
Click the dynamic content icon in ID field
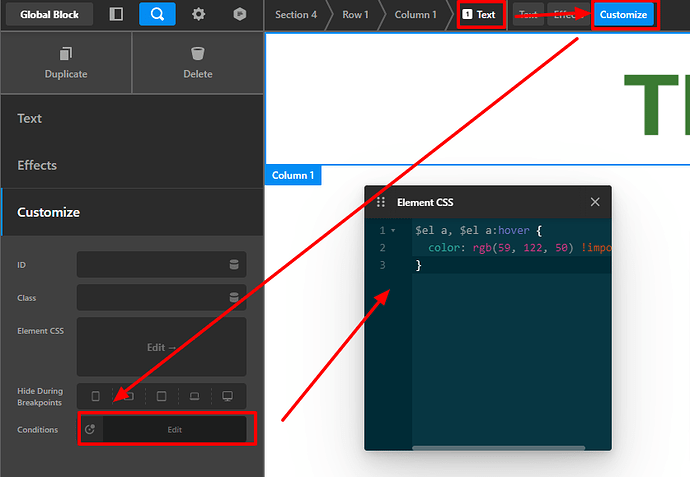234,265
